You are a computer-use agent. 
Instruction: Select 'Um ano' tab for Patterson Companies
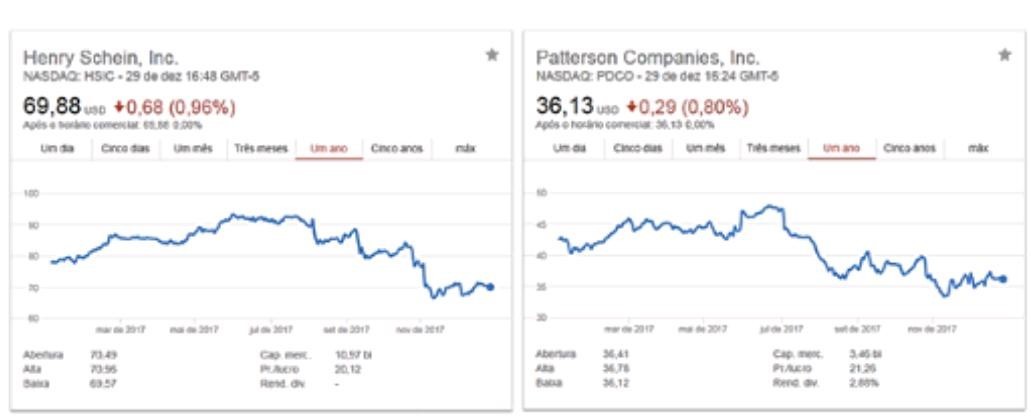click(x=840, y=148)
